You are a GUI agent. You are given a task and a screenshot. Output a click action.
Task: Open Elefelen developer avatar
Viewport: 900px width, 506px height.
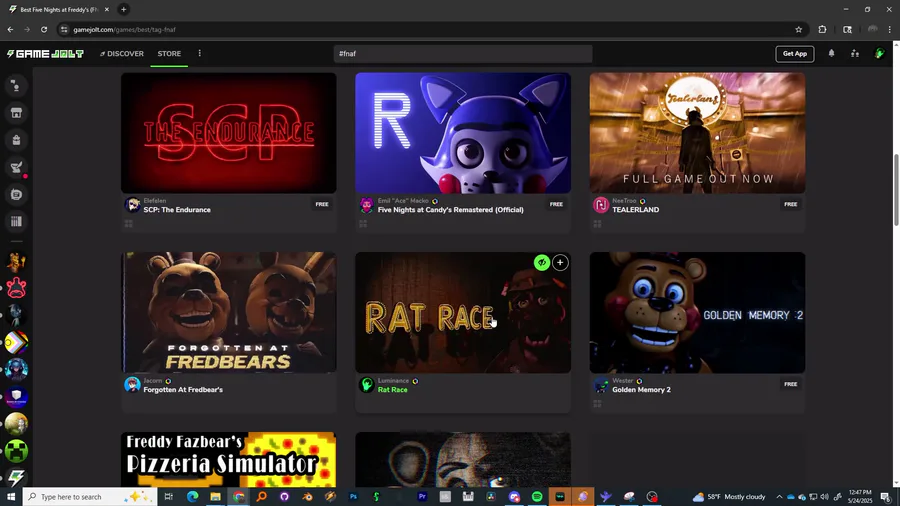(x=133, y=205)
